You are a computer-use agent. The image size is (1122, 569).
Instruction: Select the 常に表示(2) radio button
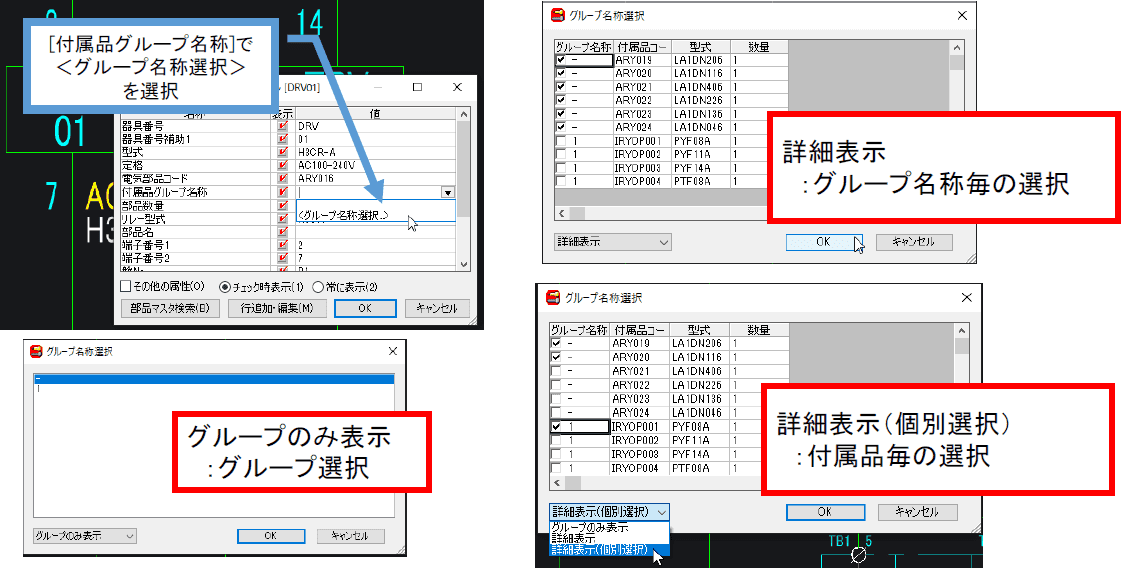pos(318,287)
